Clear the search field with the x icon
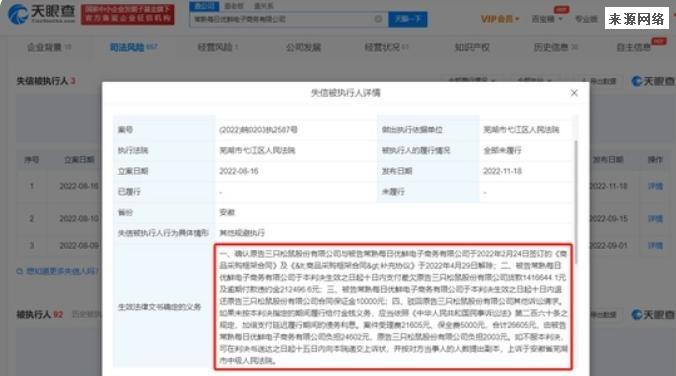This screenshot has height=376, width=676. (x=378, y=19)
